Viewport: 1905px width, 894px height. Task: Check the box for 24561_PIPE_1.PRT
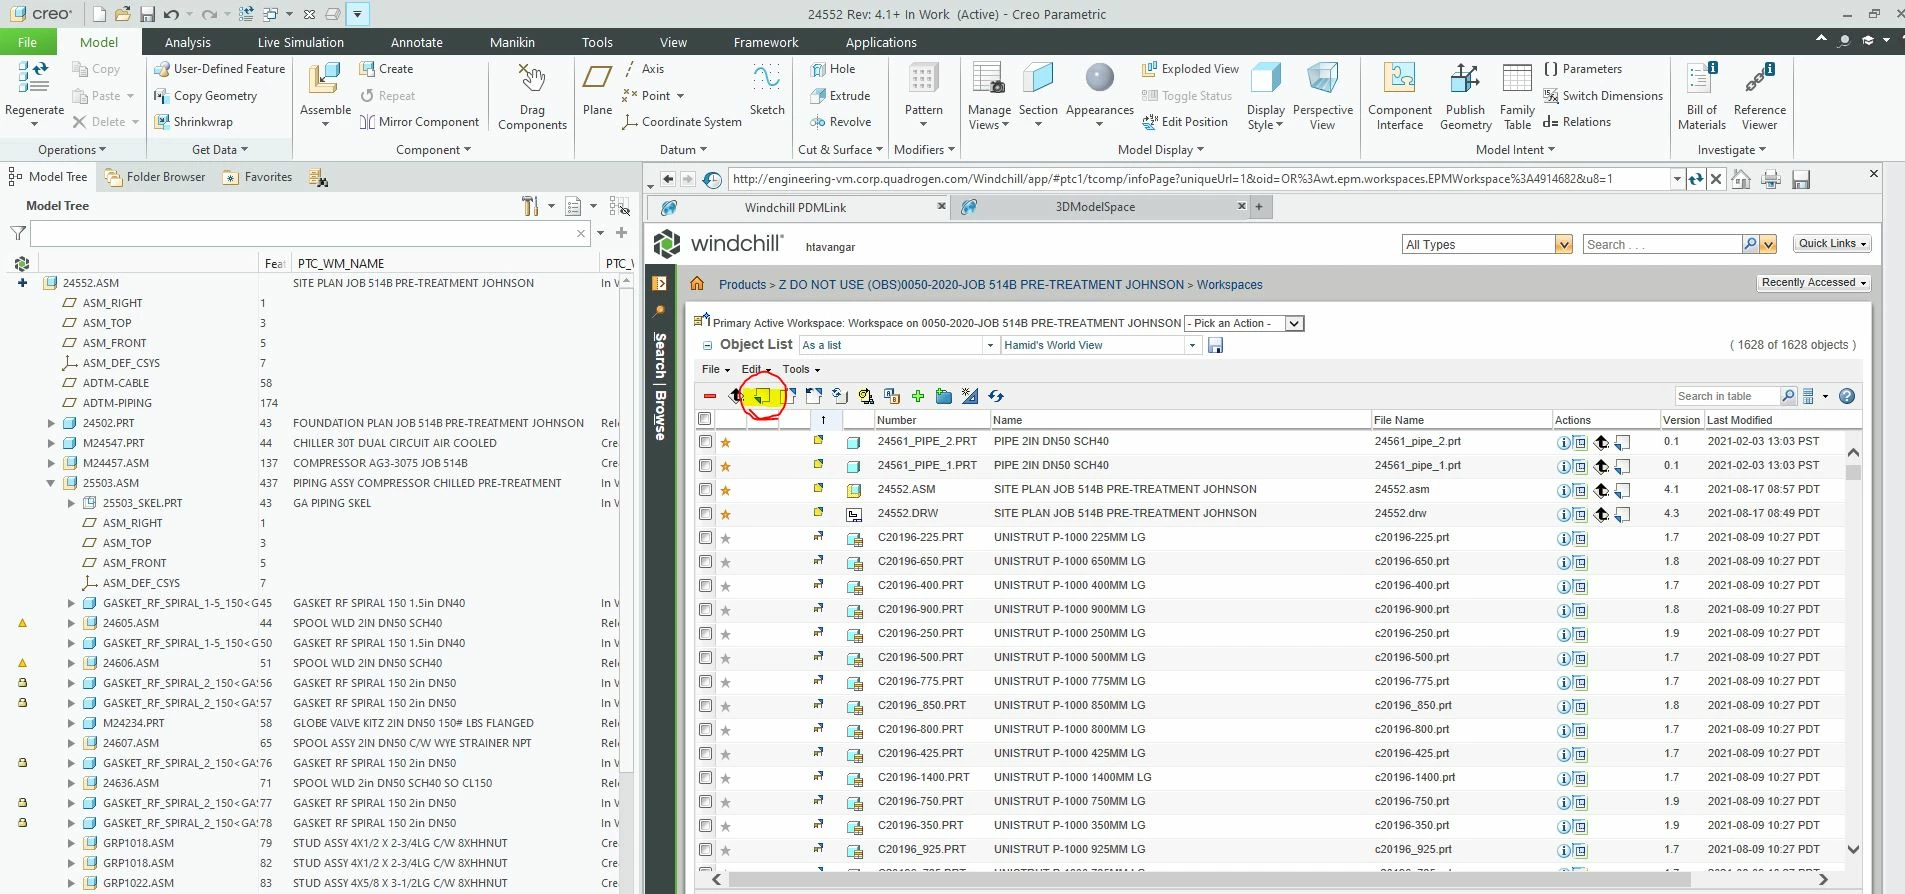pyautogui.click(x=705, y=465)
